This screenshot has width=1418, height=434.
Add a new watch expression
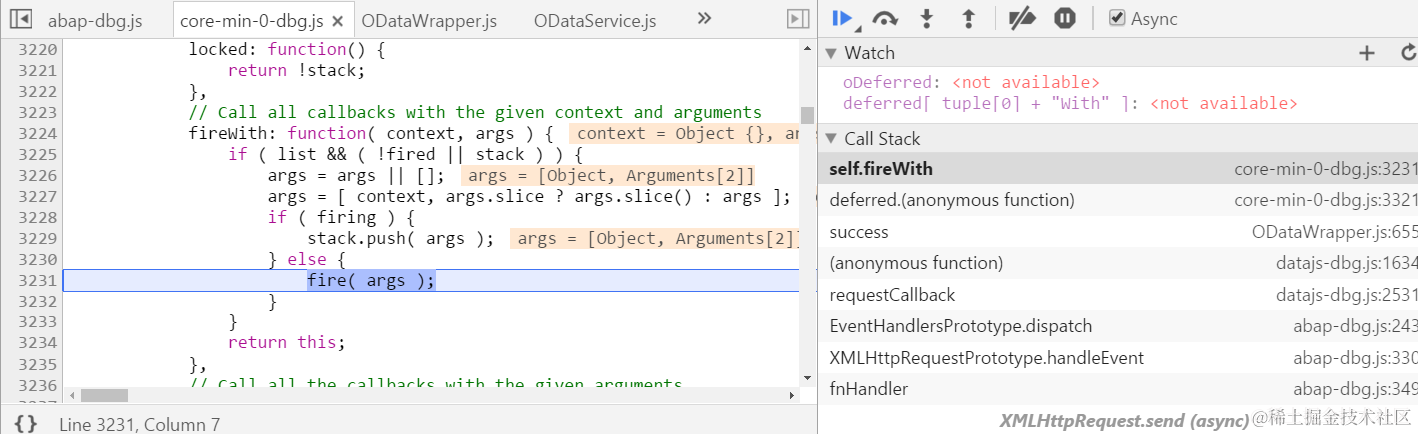1367,53
